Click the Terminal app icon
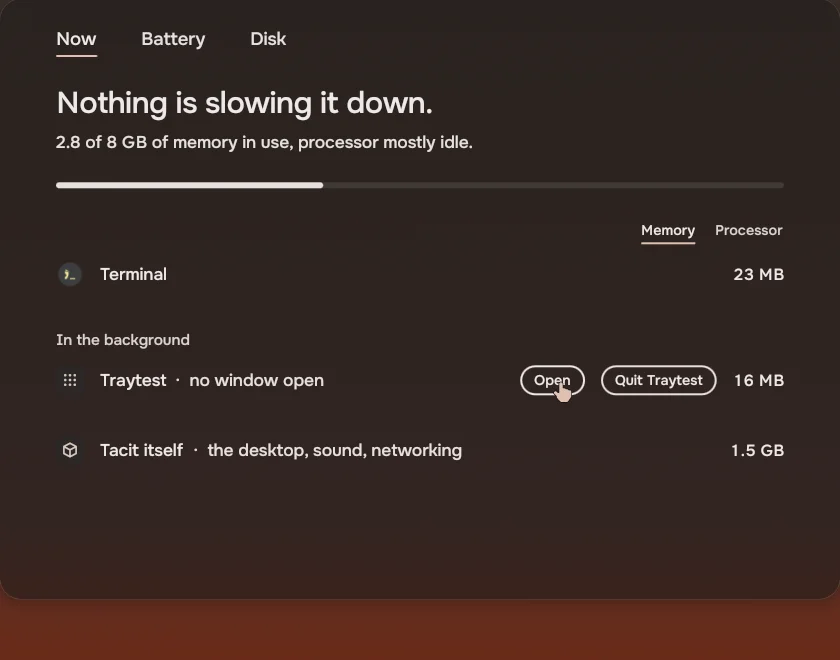 pos(70,274)
